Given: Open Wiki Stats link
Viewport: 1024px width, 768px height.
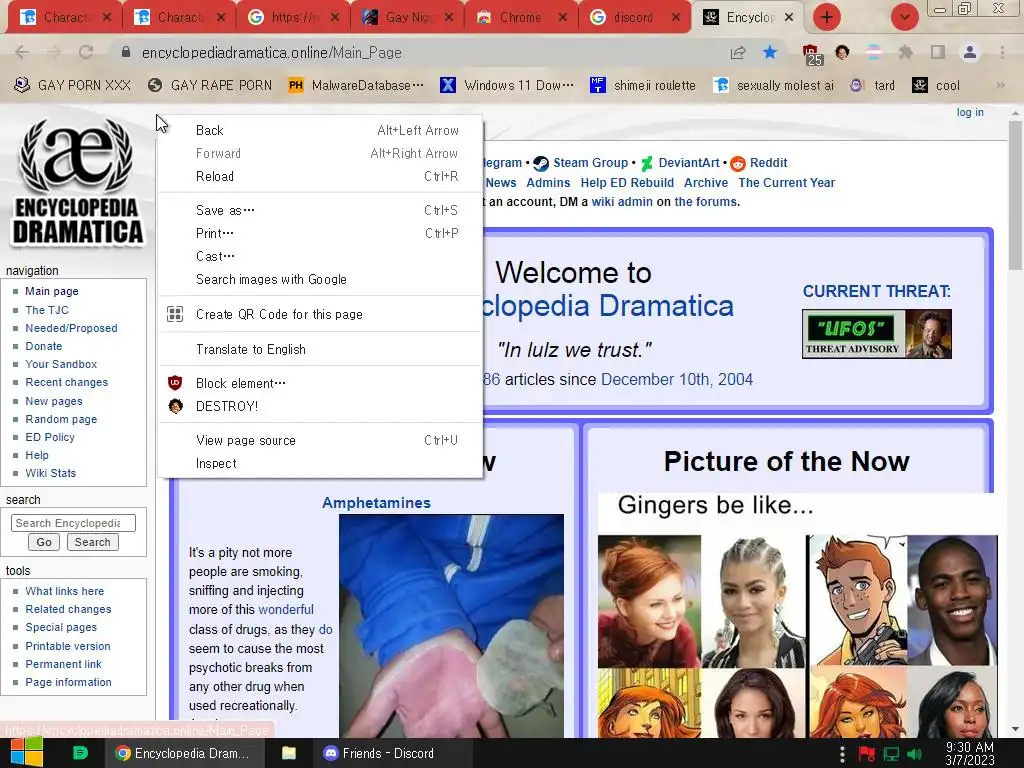Looking at the screenshot, I should point(50,473).
